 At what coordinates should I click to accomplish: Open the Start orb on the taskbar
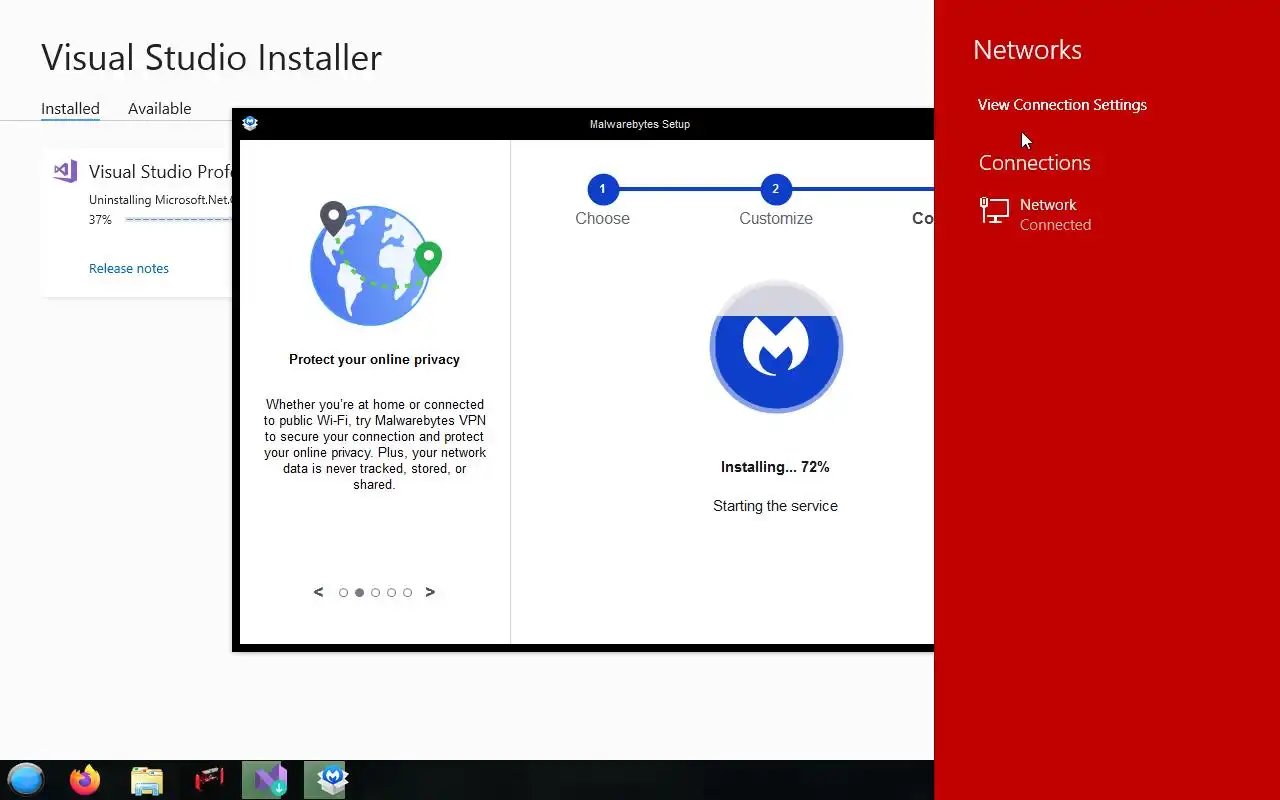pos(26,779)
